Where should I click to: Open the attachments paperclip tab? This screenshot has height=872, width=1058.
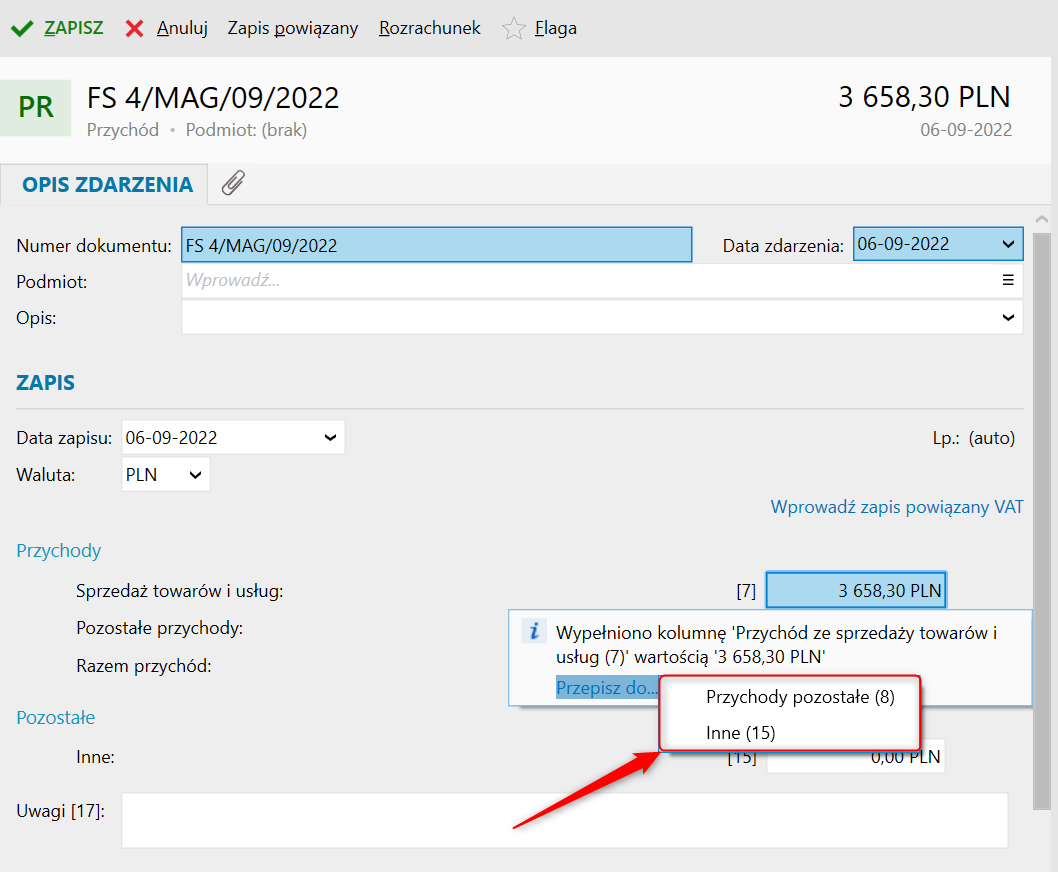click(233, 183)
